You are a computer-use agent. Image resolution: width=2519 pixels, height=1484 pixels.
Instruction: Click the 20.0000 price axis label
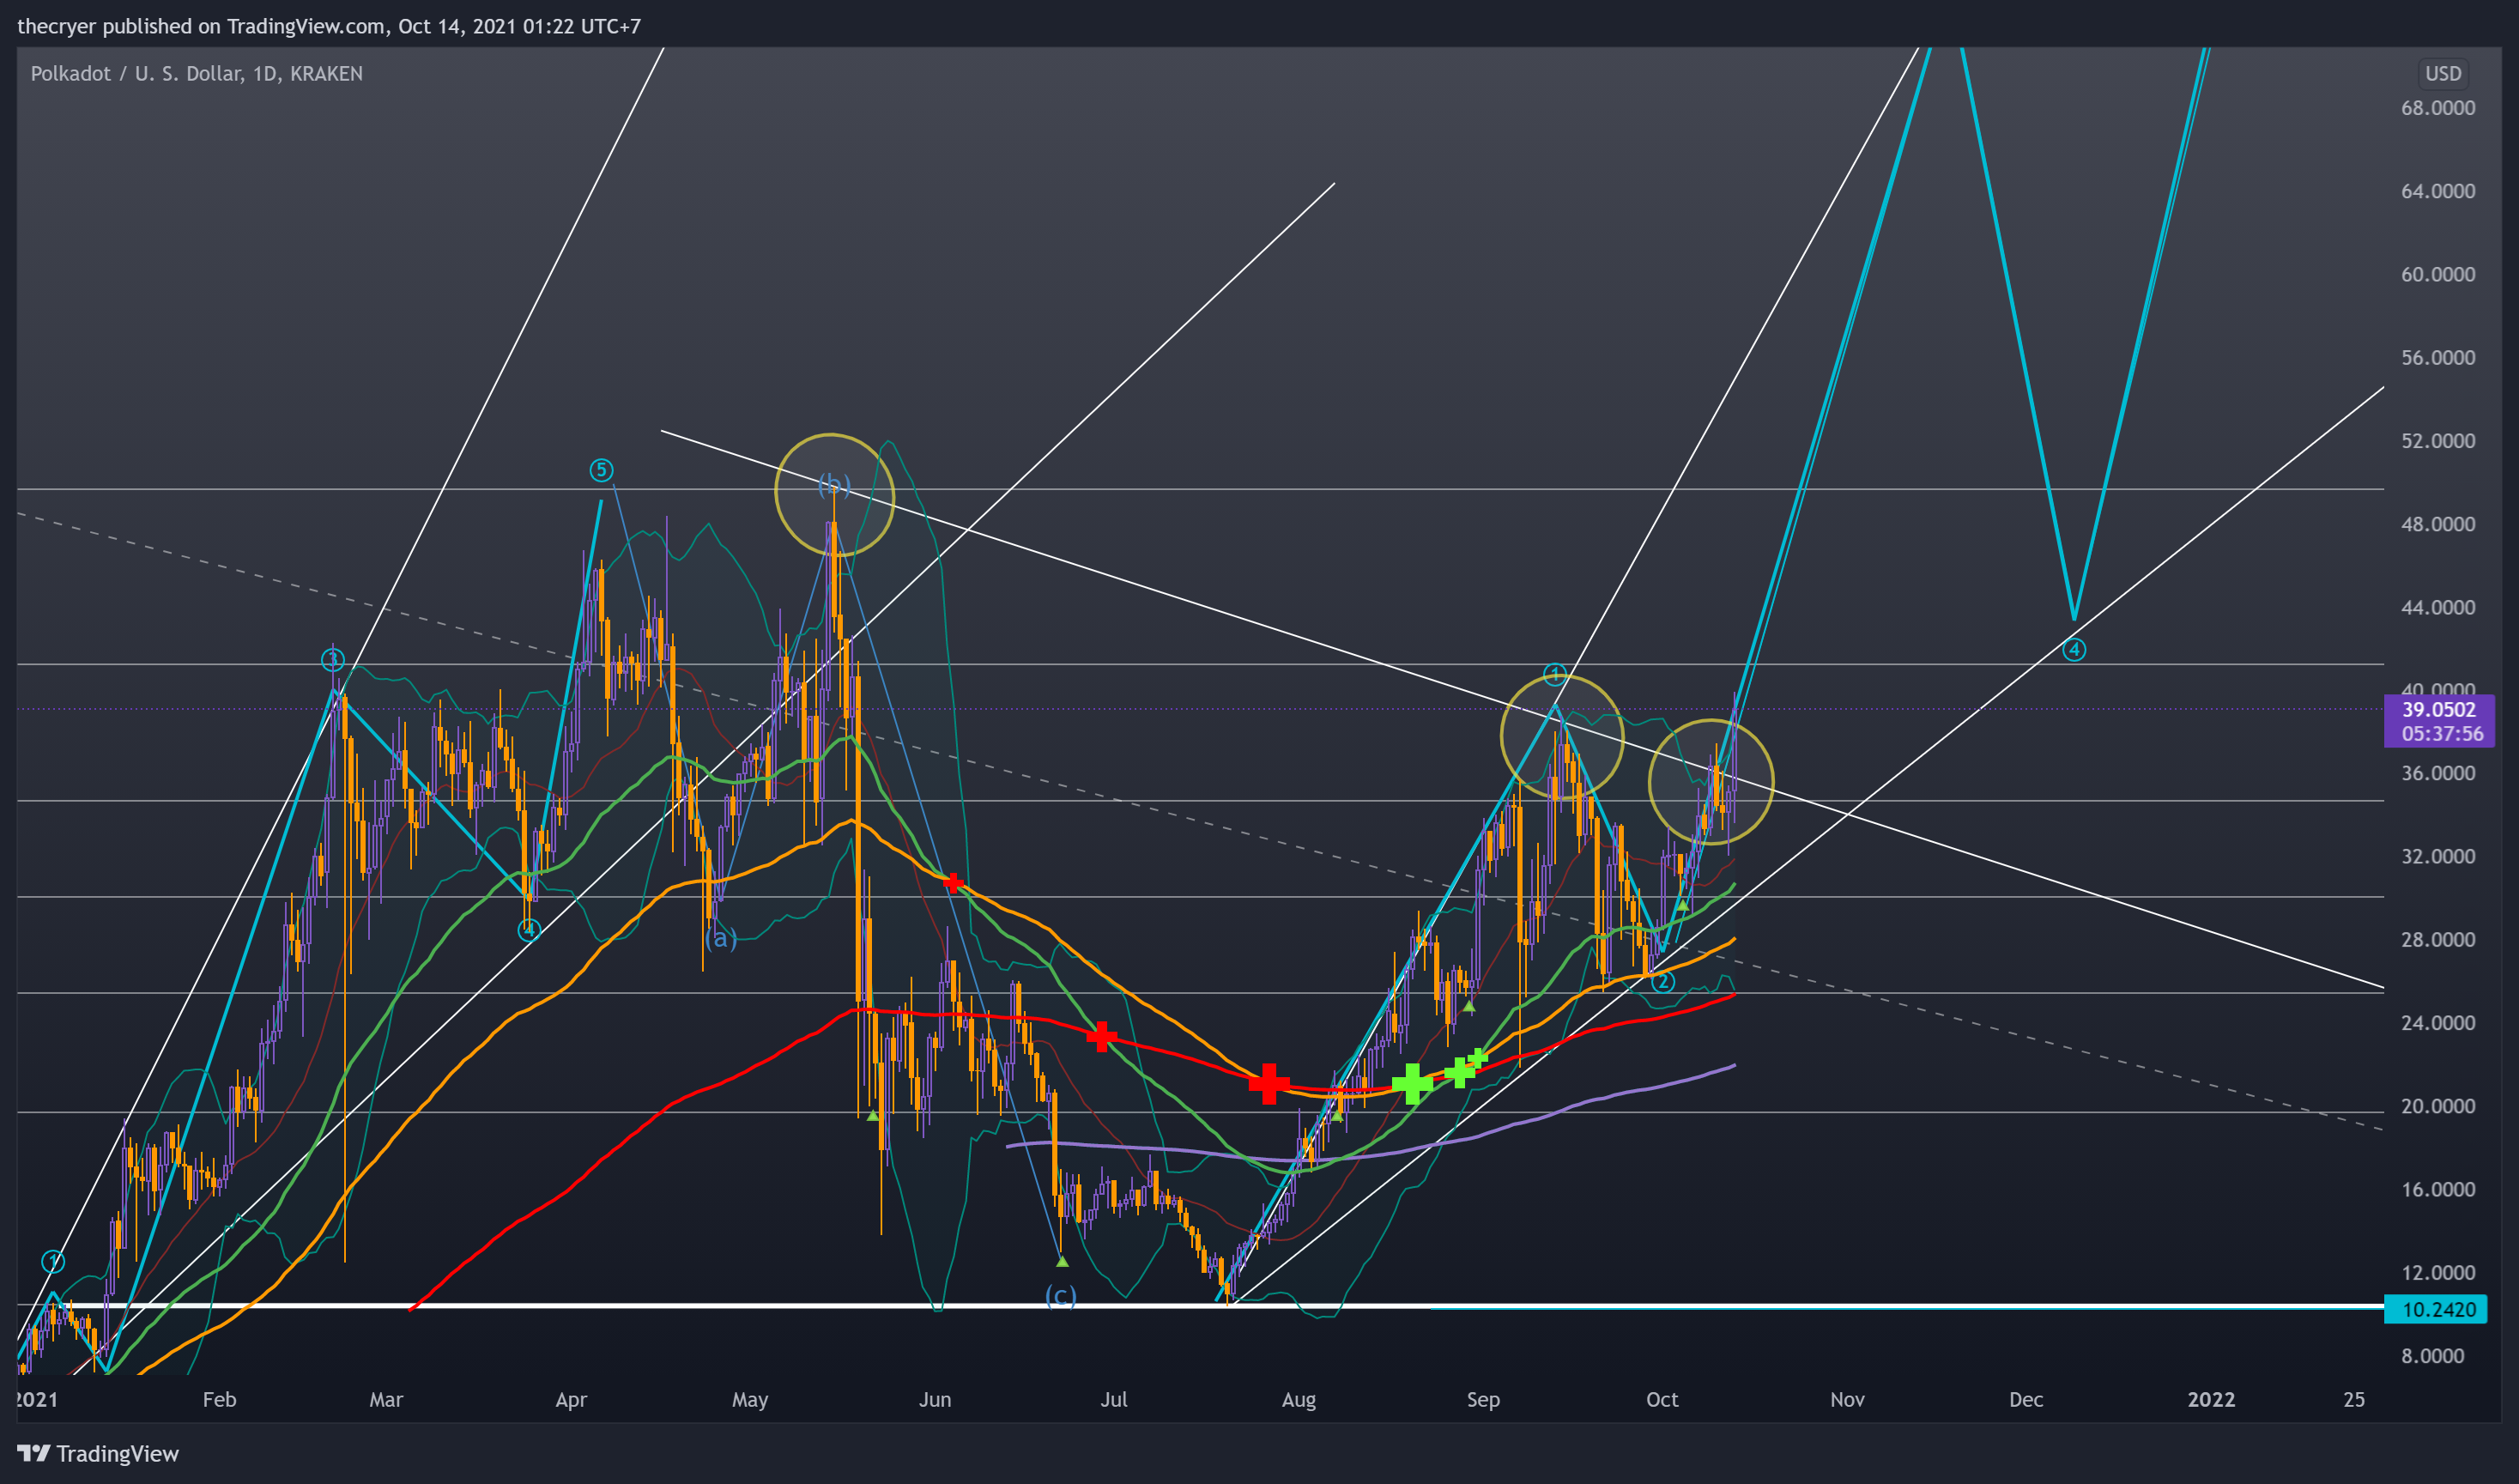[2437, 1106]
